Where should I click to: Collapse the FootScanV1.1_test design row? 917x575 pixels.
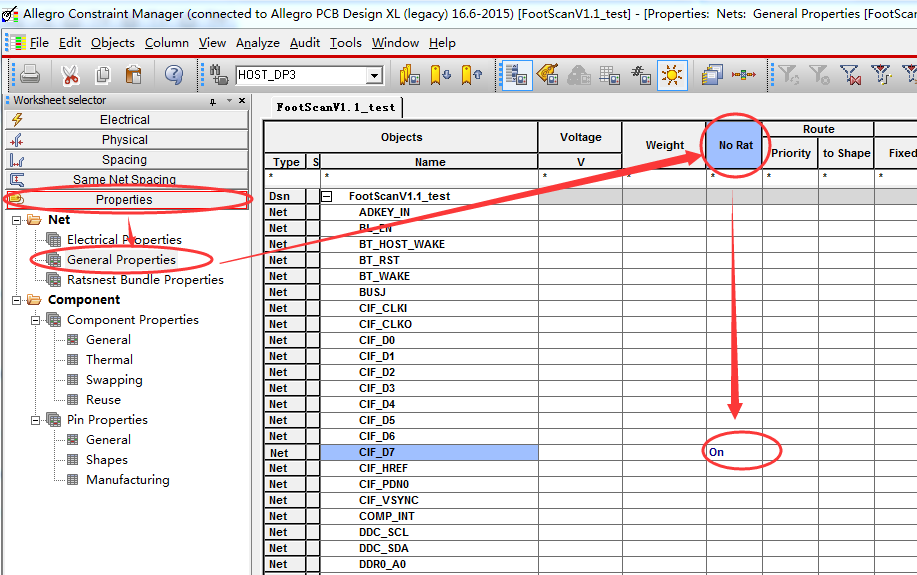[x=326, y=197]
